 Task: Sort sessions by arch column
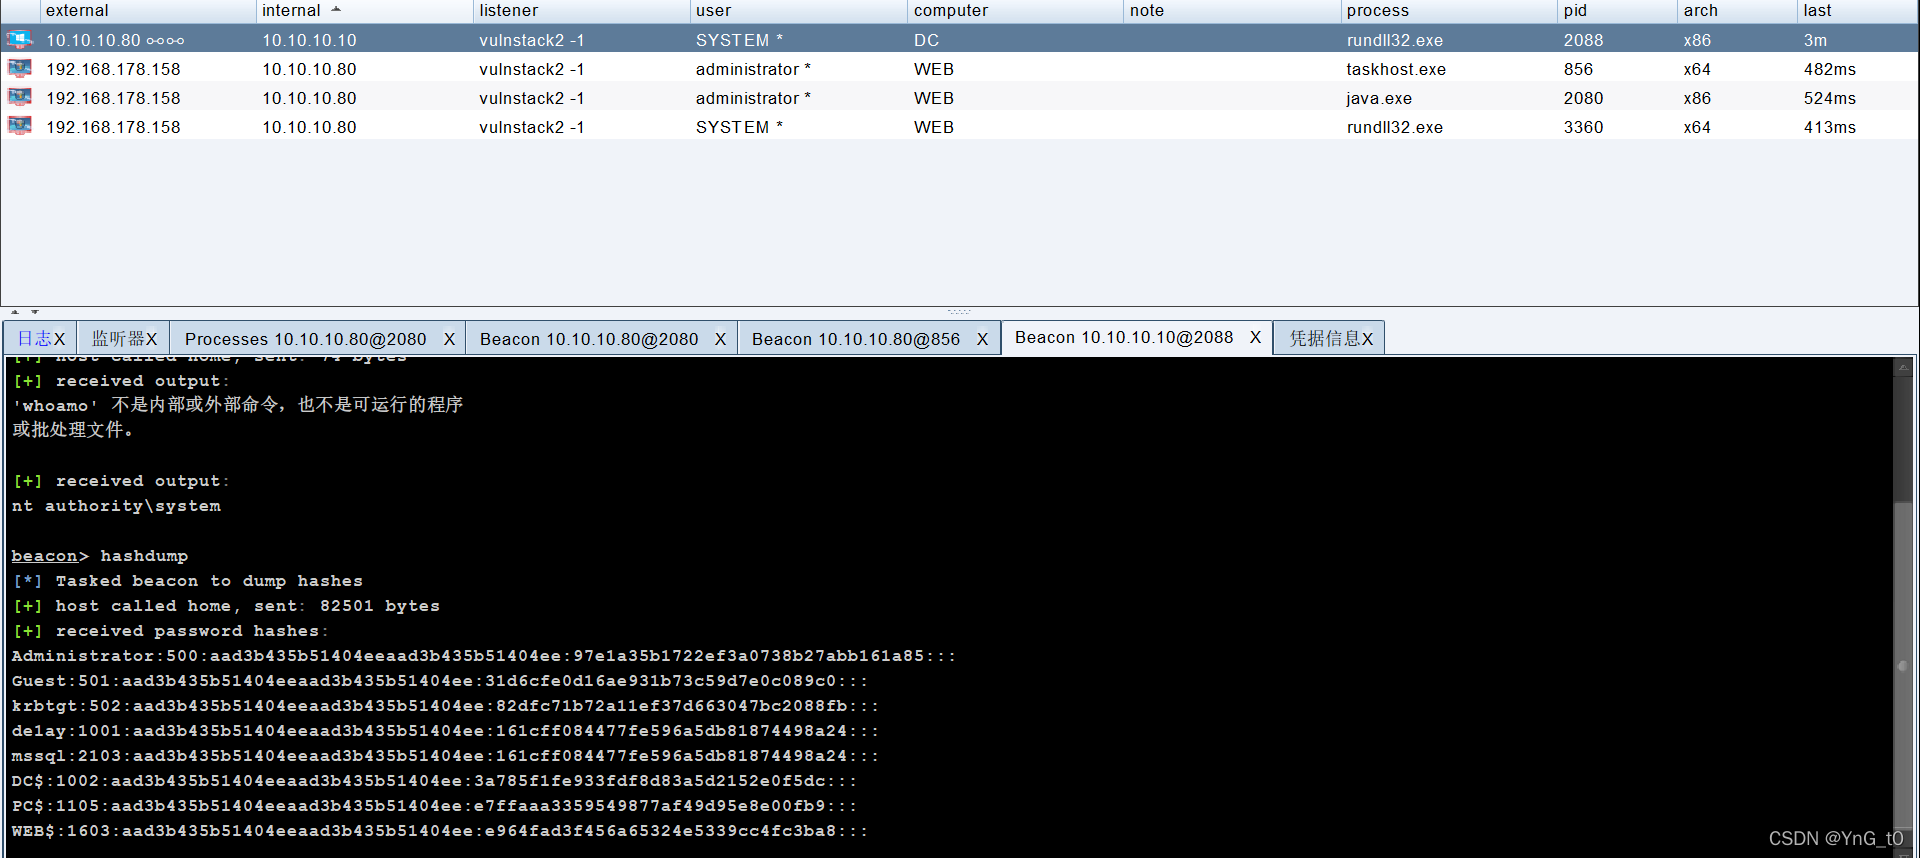(x=1737, y=11)
